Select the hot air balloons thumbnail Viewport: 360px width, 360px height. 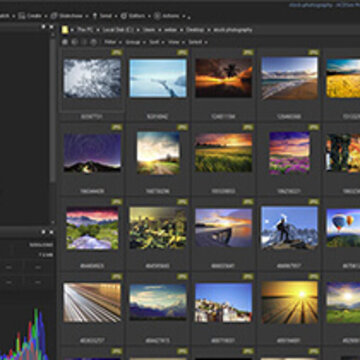tap(343, 228)
